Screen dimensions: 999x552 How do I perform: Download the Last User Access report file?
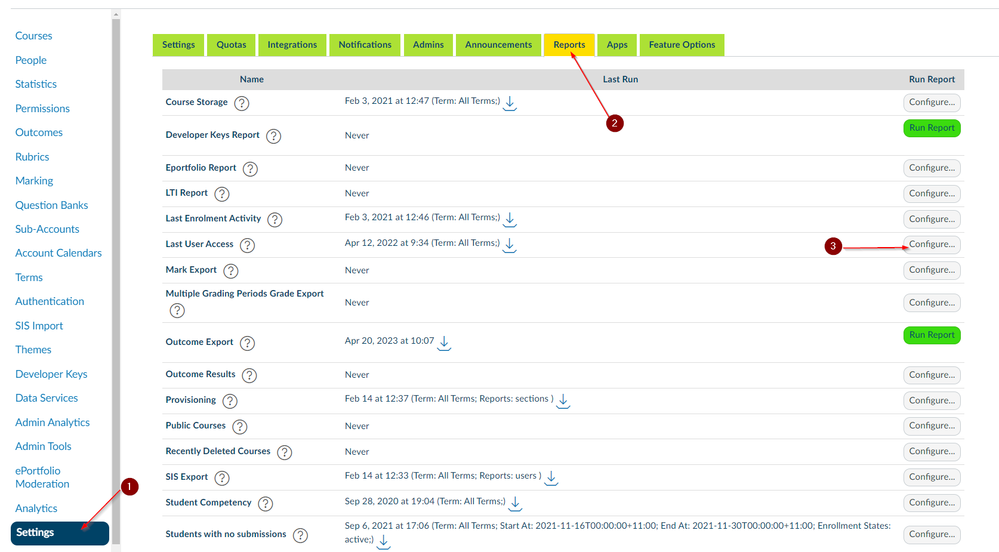tap(509, 244)
